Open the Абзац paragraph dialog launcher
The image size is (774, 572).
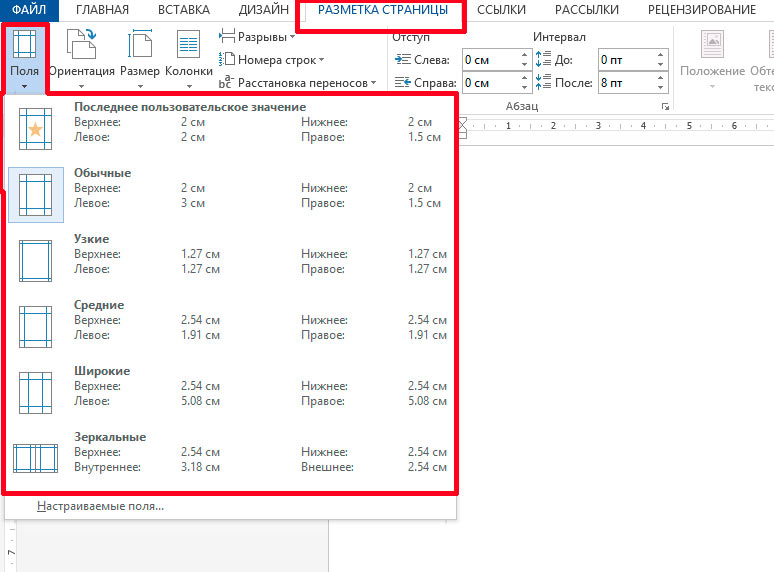[x=665, y=106]
